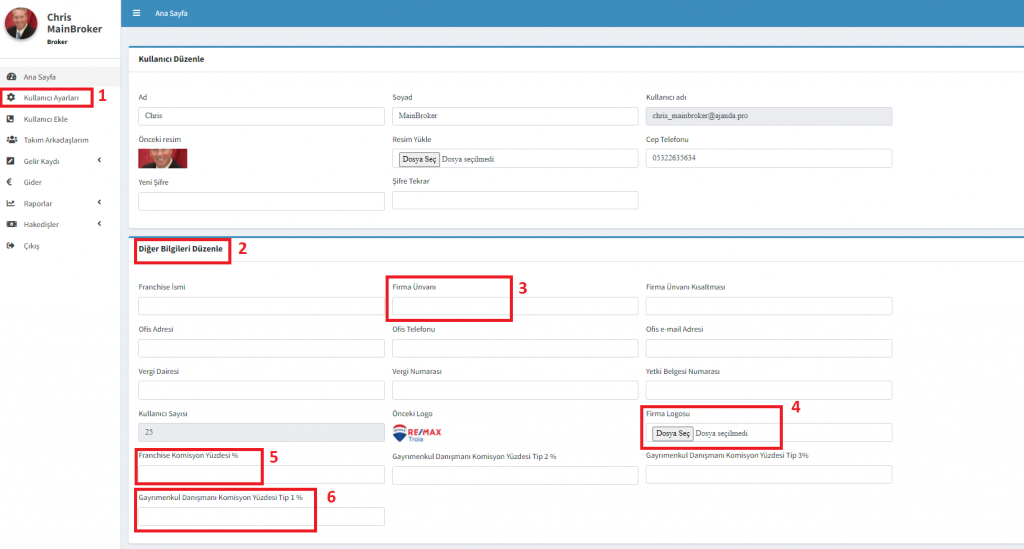Expand the Raporlar submenu arrow
This screenshot has height=549, width=1024.
pyautogui.click(x=98, y=203)
